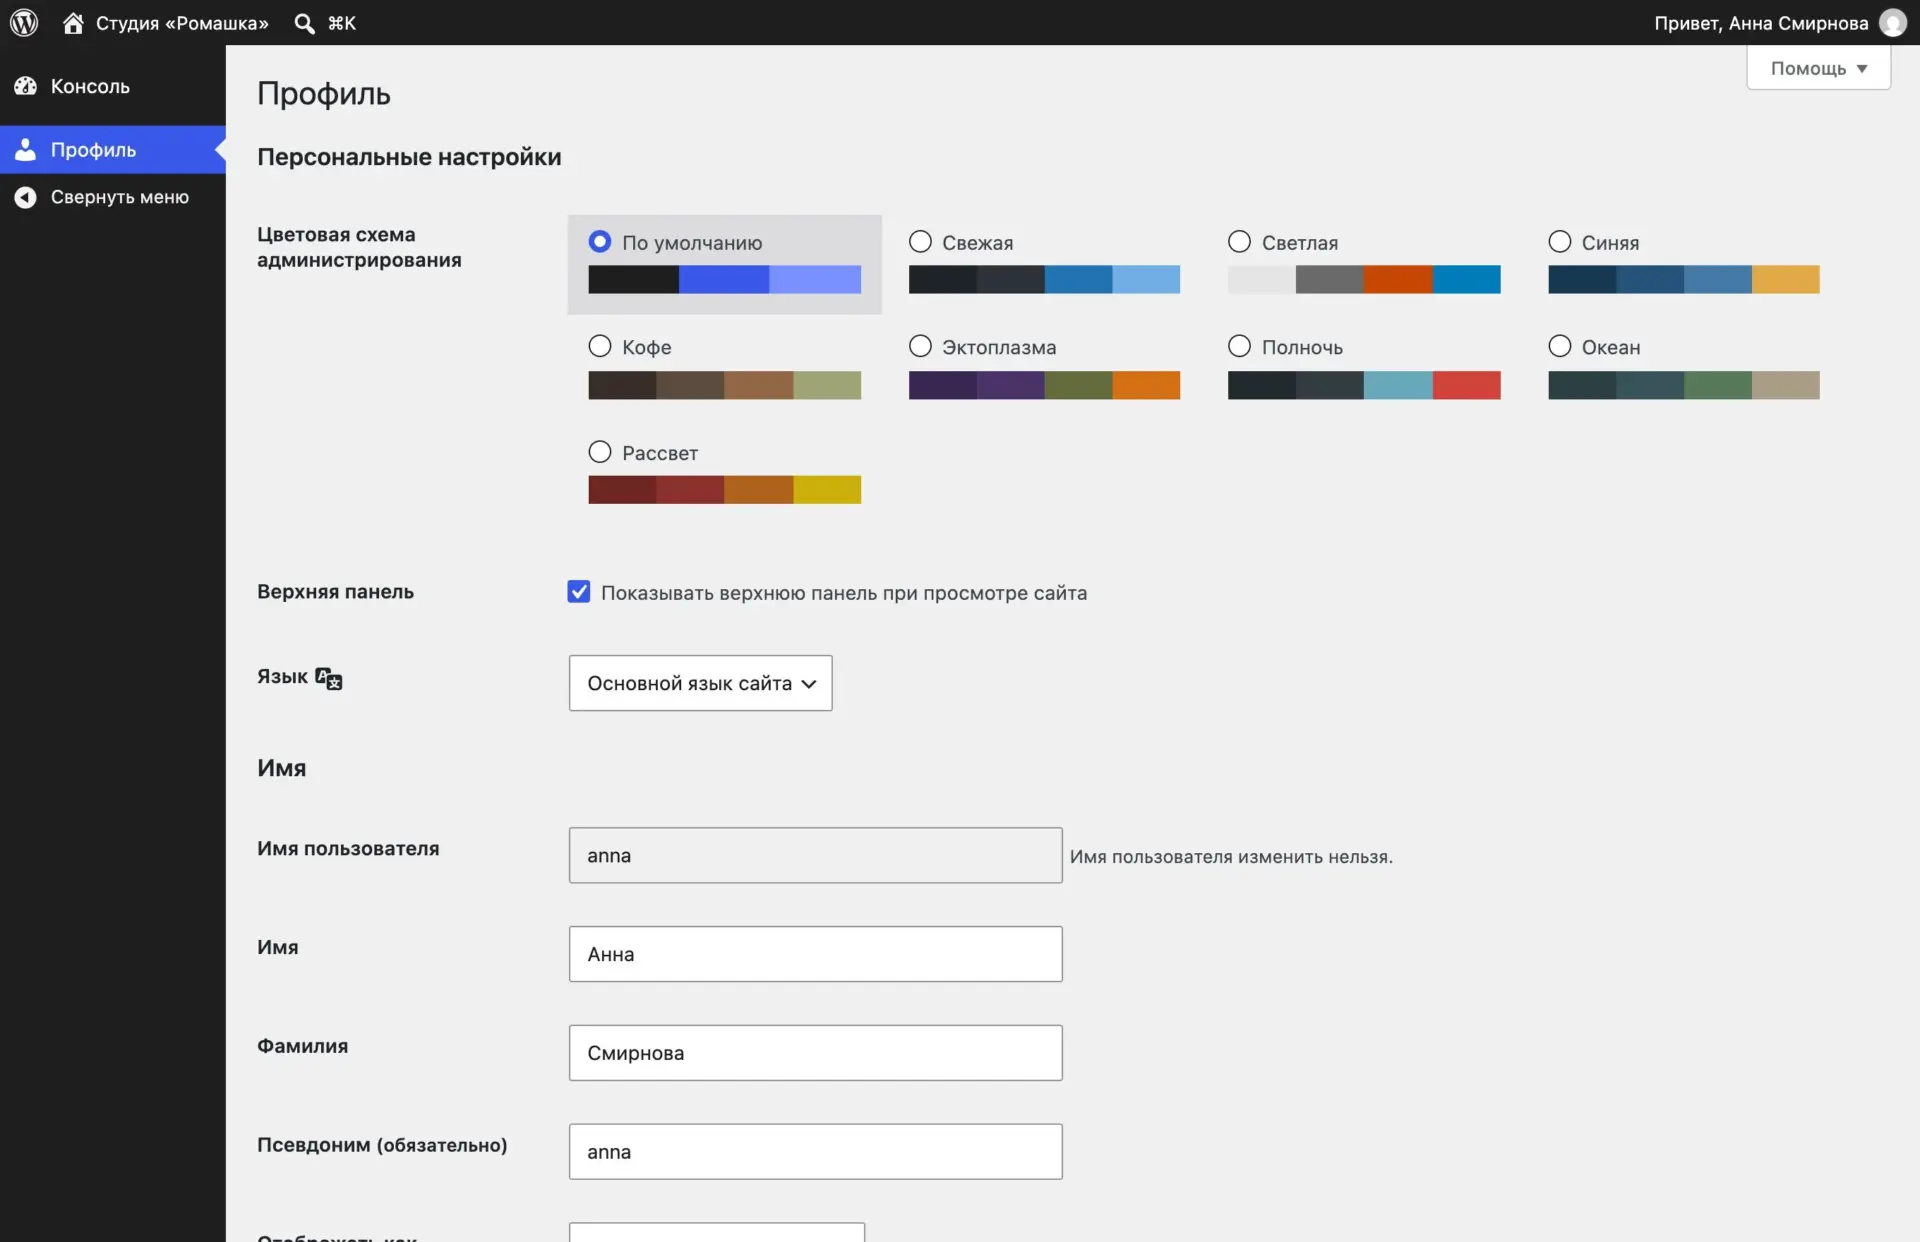Click the Имя field containing Анна
The height and width of the screenshot is (1242, 1920).
pos(815,954)
